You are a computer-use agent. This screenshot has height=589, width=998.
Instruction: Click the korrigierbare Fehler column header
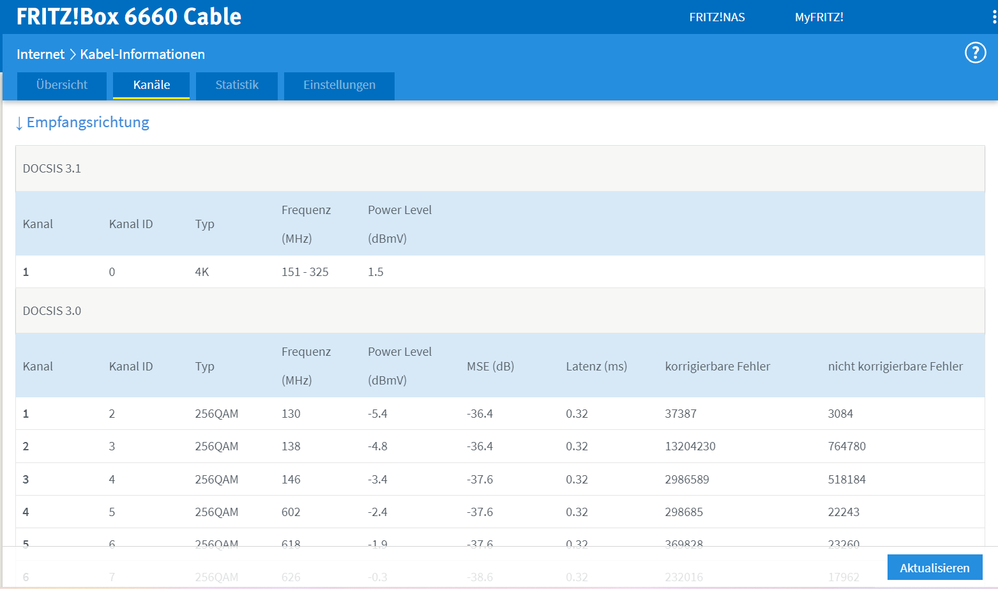tap(717, 366)
